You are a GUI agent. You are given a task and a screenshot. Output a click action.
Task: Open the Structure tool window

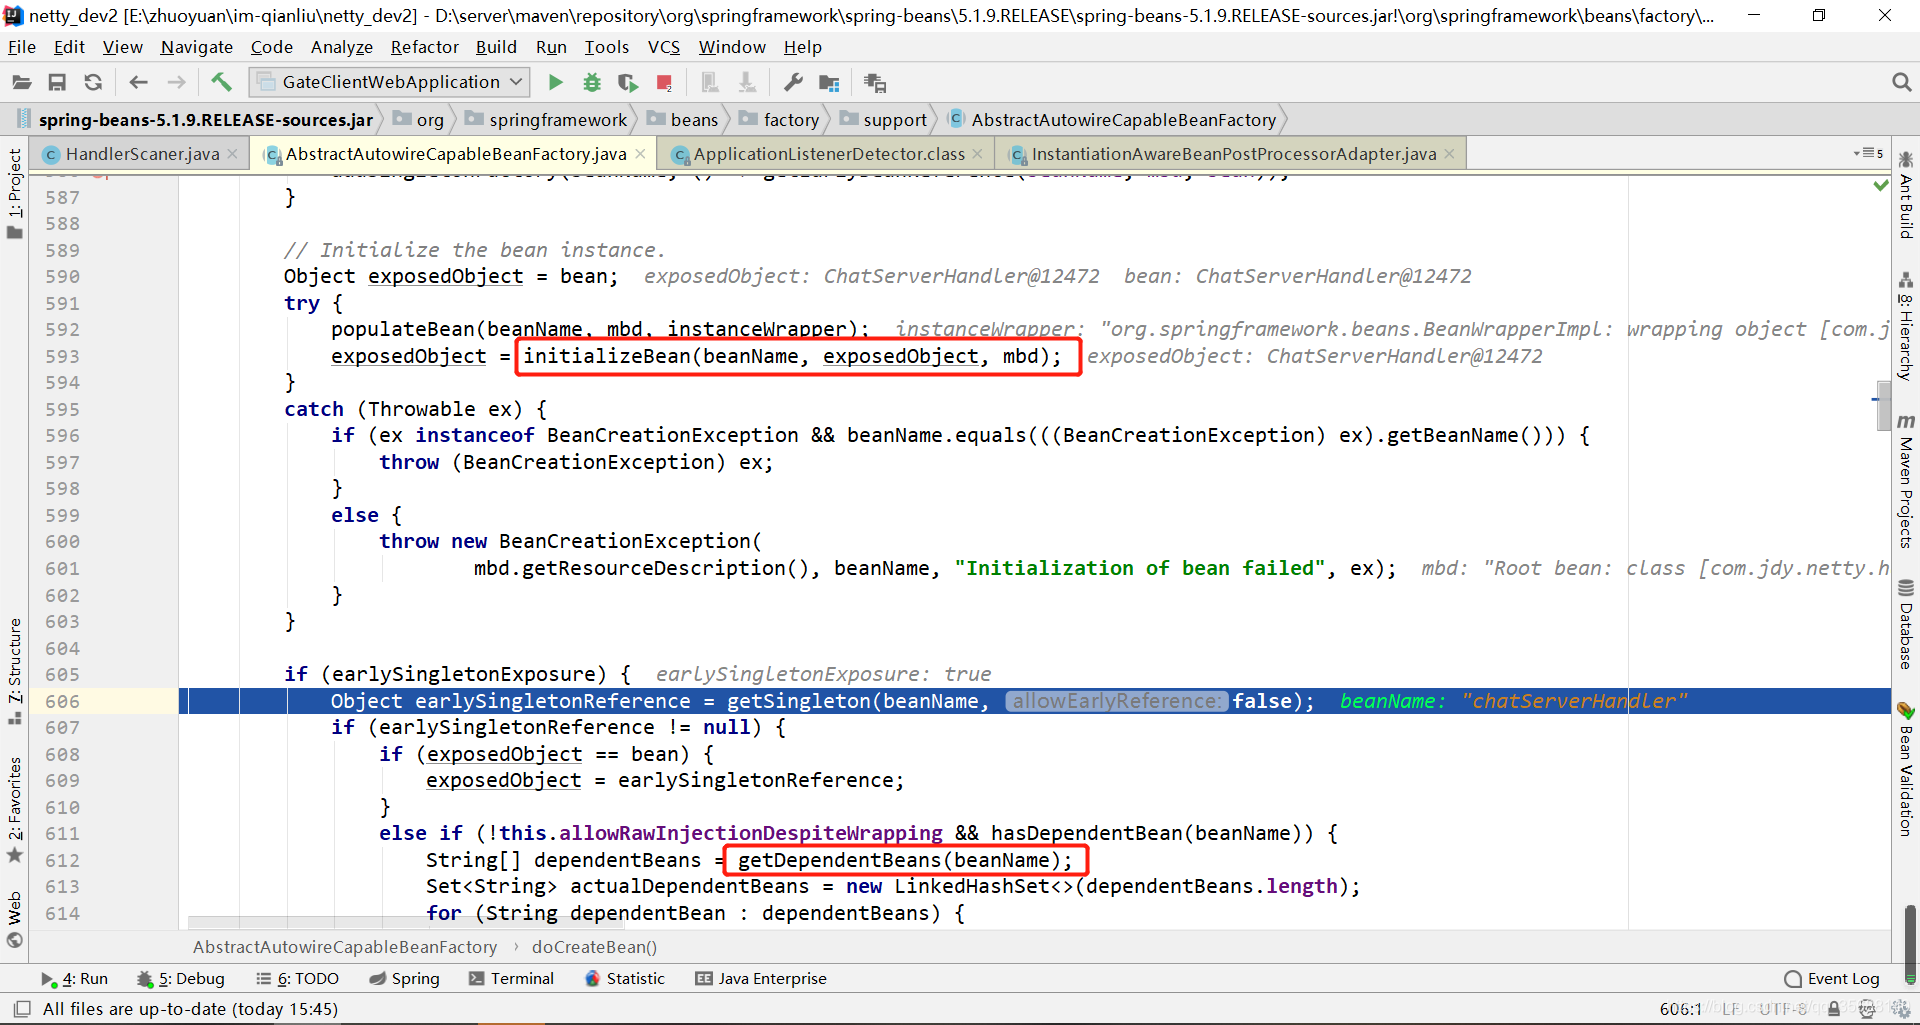tap(15, 671)
